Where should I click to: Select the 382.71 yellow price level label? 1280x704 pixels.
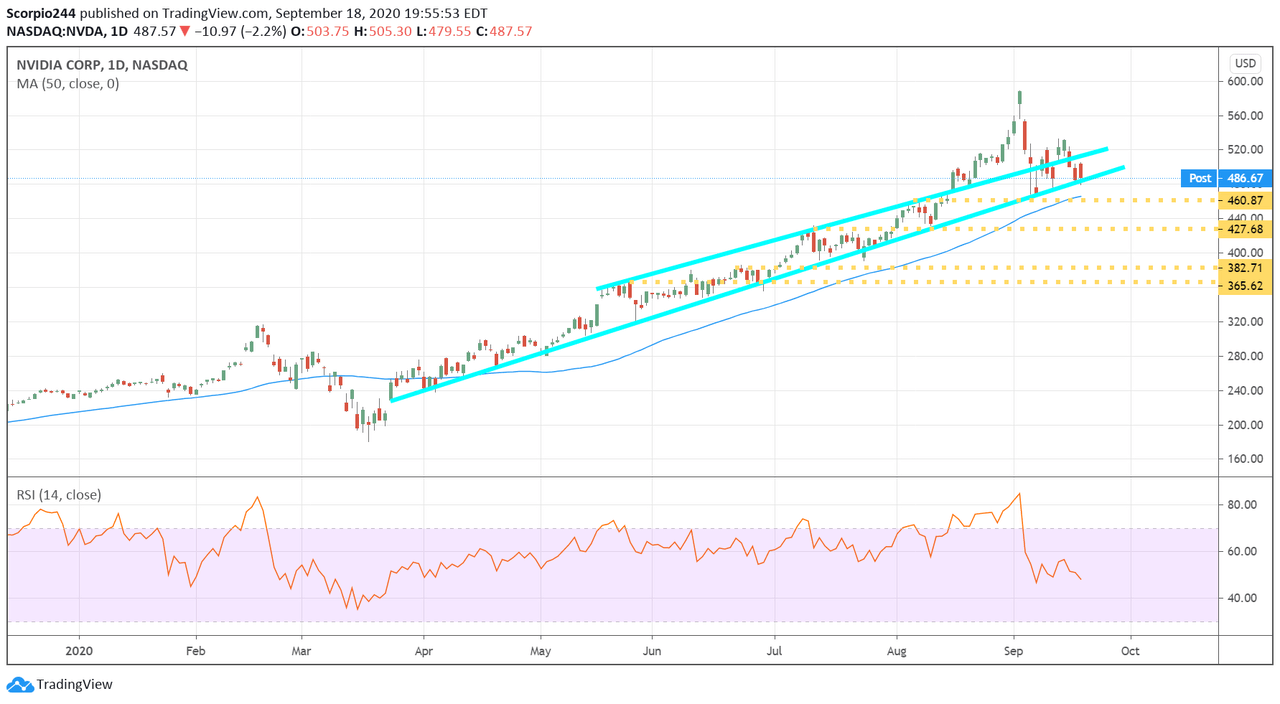[x=1244, y=268]
